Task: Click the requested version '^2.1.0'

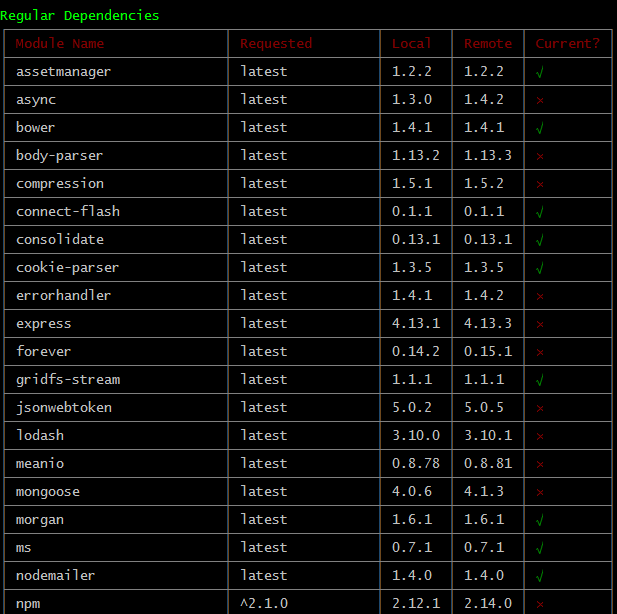Action: [x=264, y=603]
